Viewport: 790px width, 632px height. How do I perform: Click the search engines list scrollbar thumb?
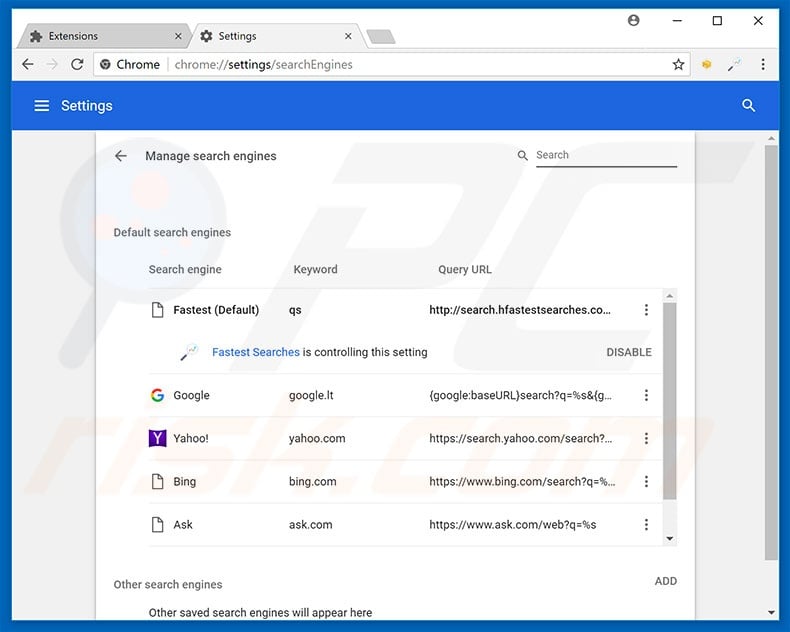coord(670,401)
